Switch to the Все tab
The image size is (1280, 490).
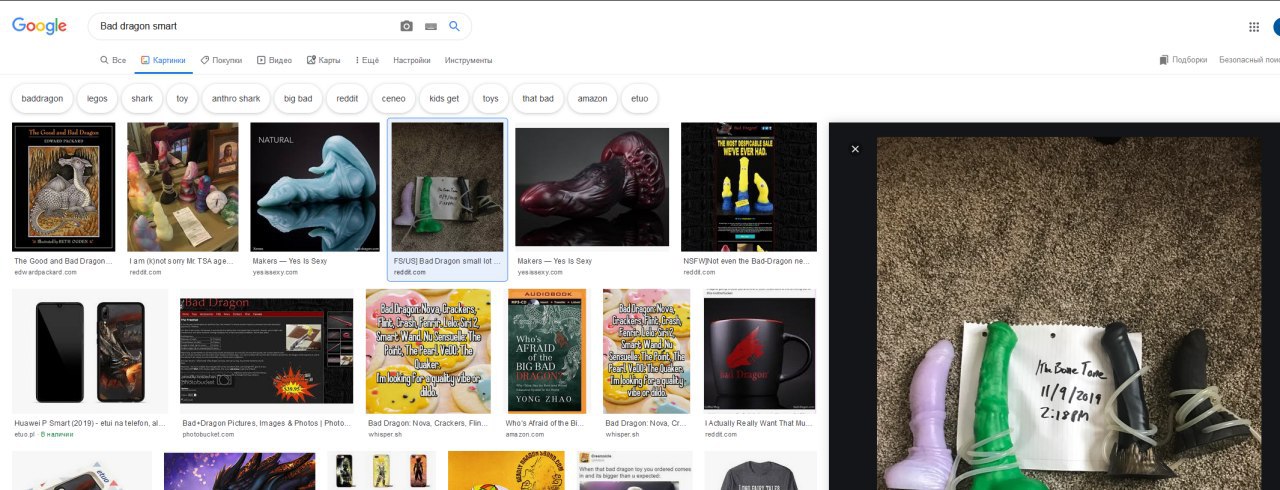click(112, 60)
